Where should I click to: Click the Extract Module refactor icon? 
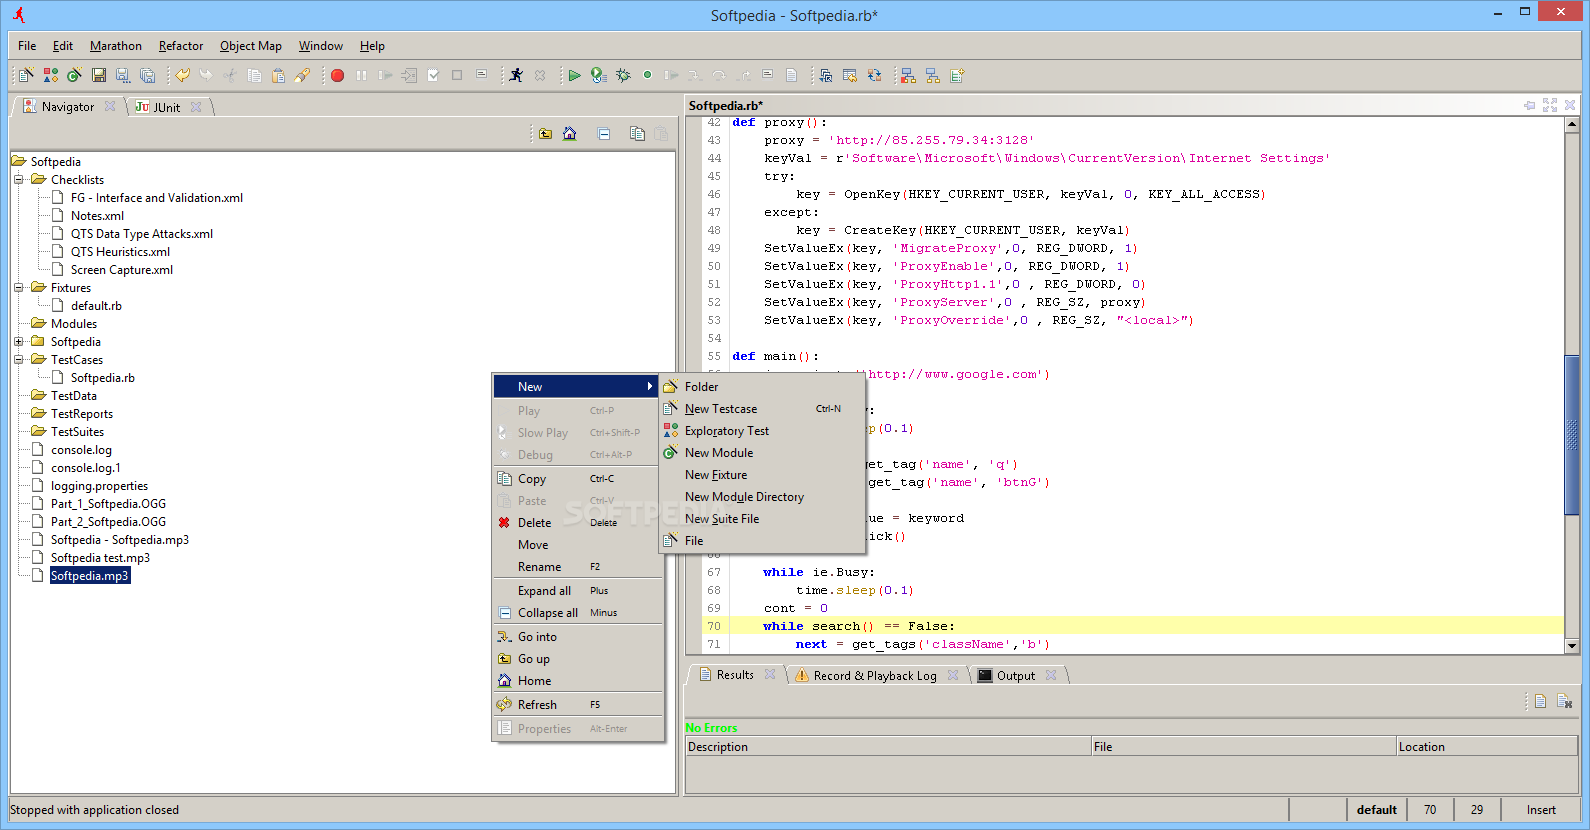click(x=825, y=75)
